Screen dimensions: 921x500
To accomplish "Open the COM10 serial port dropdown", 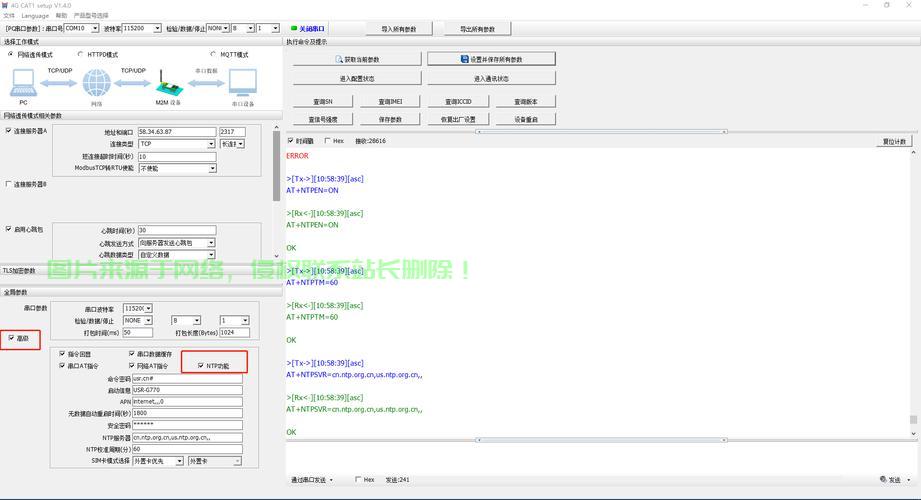I will click(x=95, y=29).
